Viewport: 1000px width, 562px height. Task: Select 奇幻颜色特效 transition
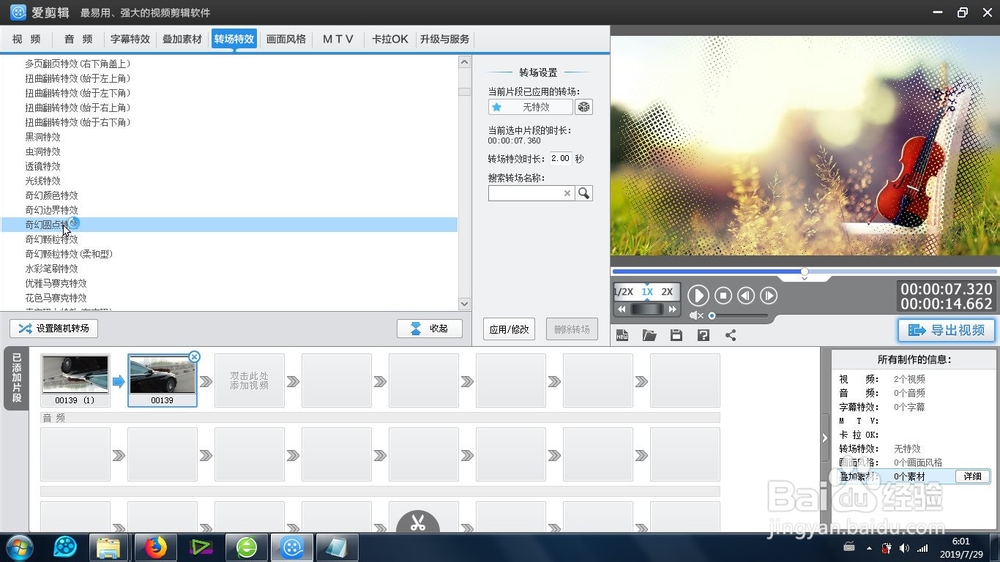[52, 196]
